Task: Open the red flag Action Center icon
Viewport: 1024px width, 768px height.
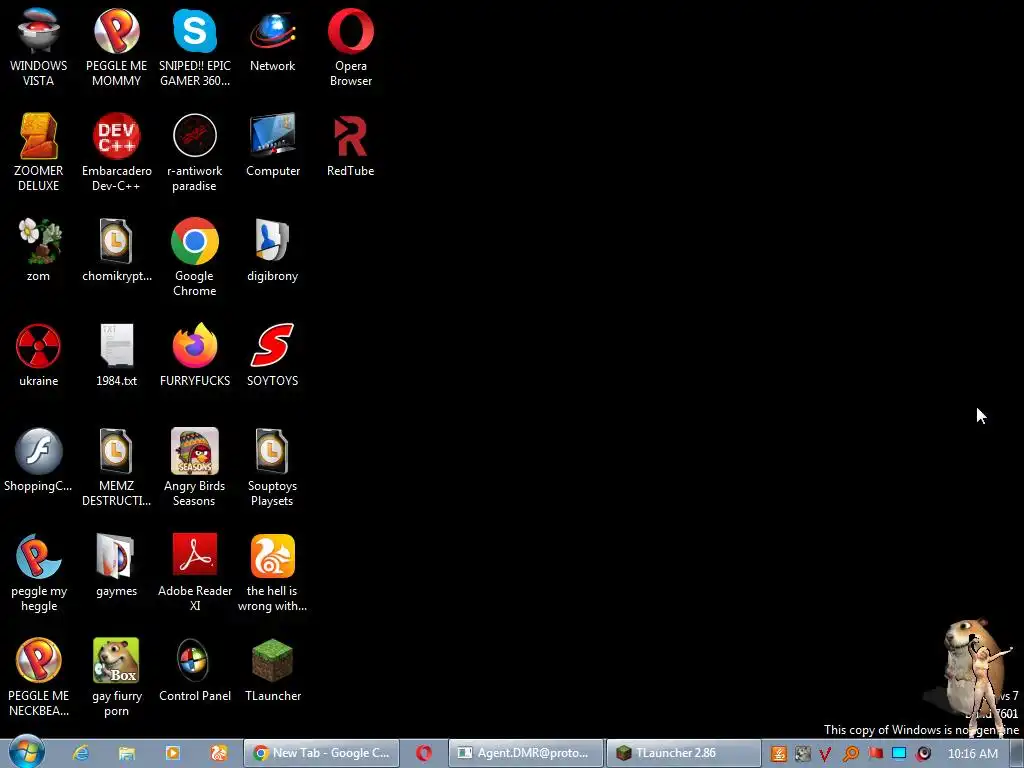Action: 875,754
